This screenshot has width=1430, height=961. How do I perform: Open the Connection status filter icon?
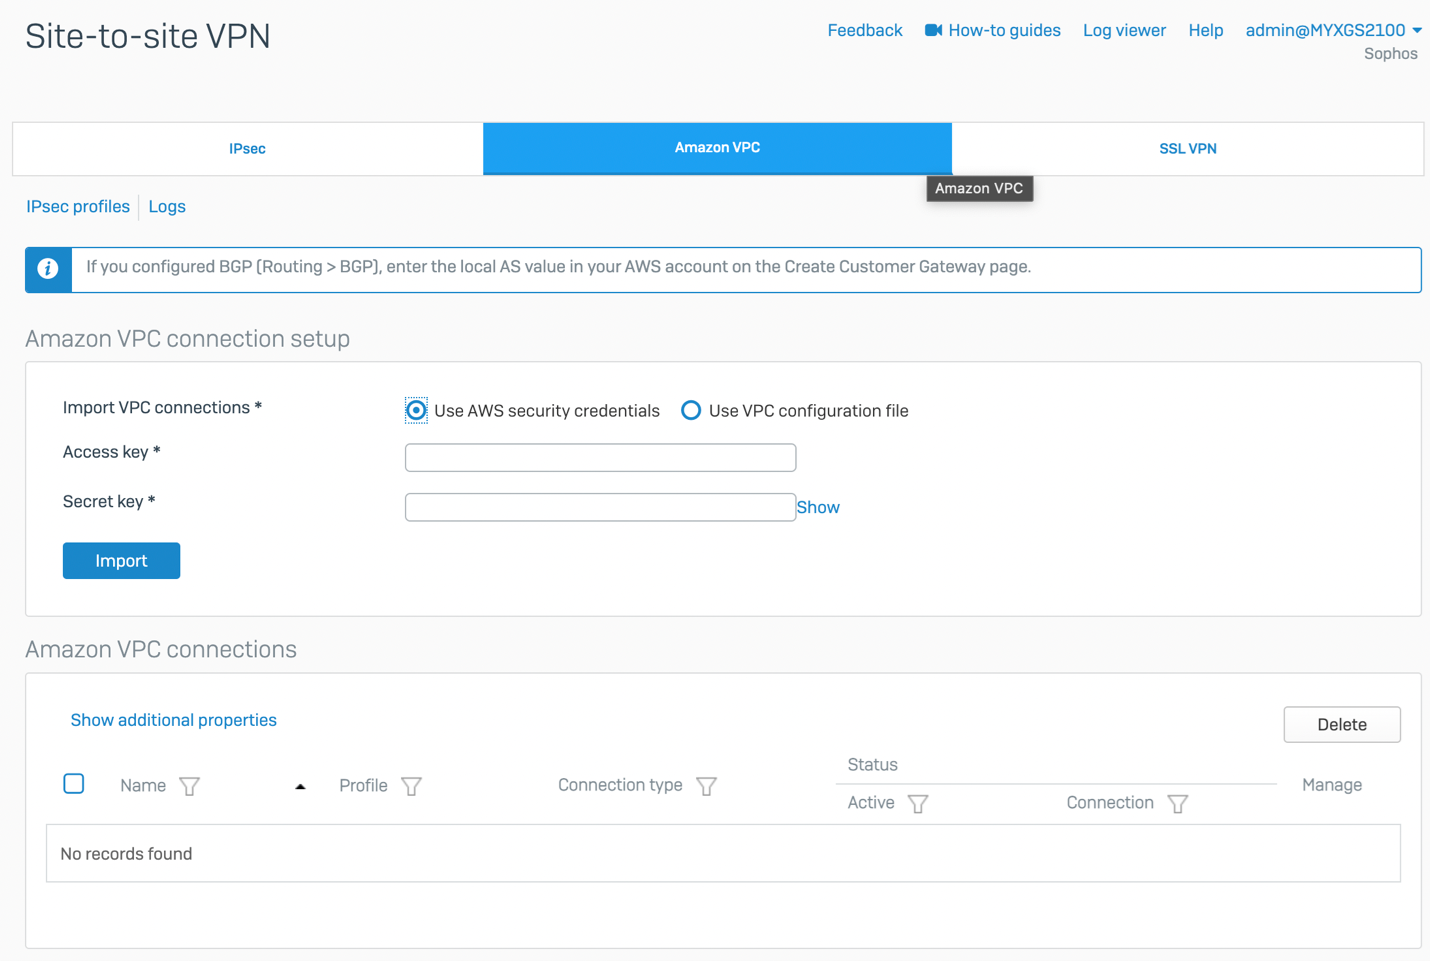pos(1178,804)
